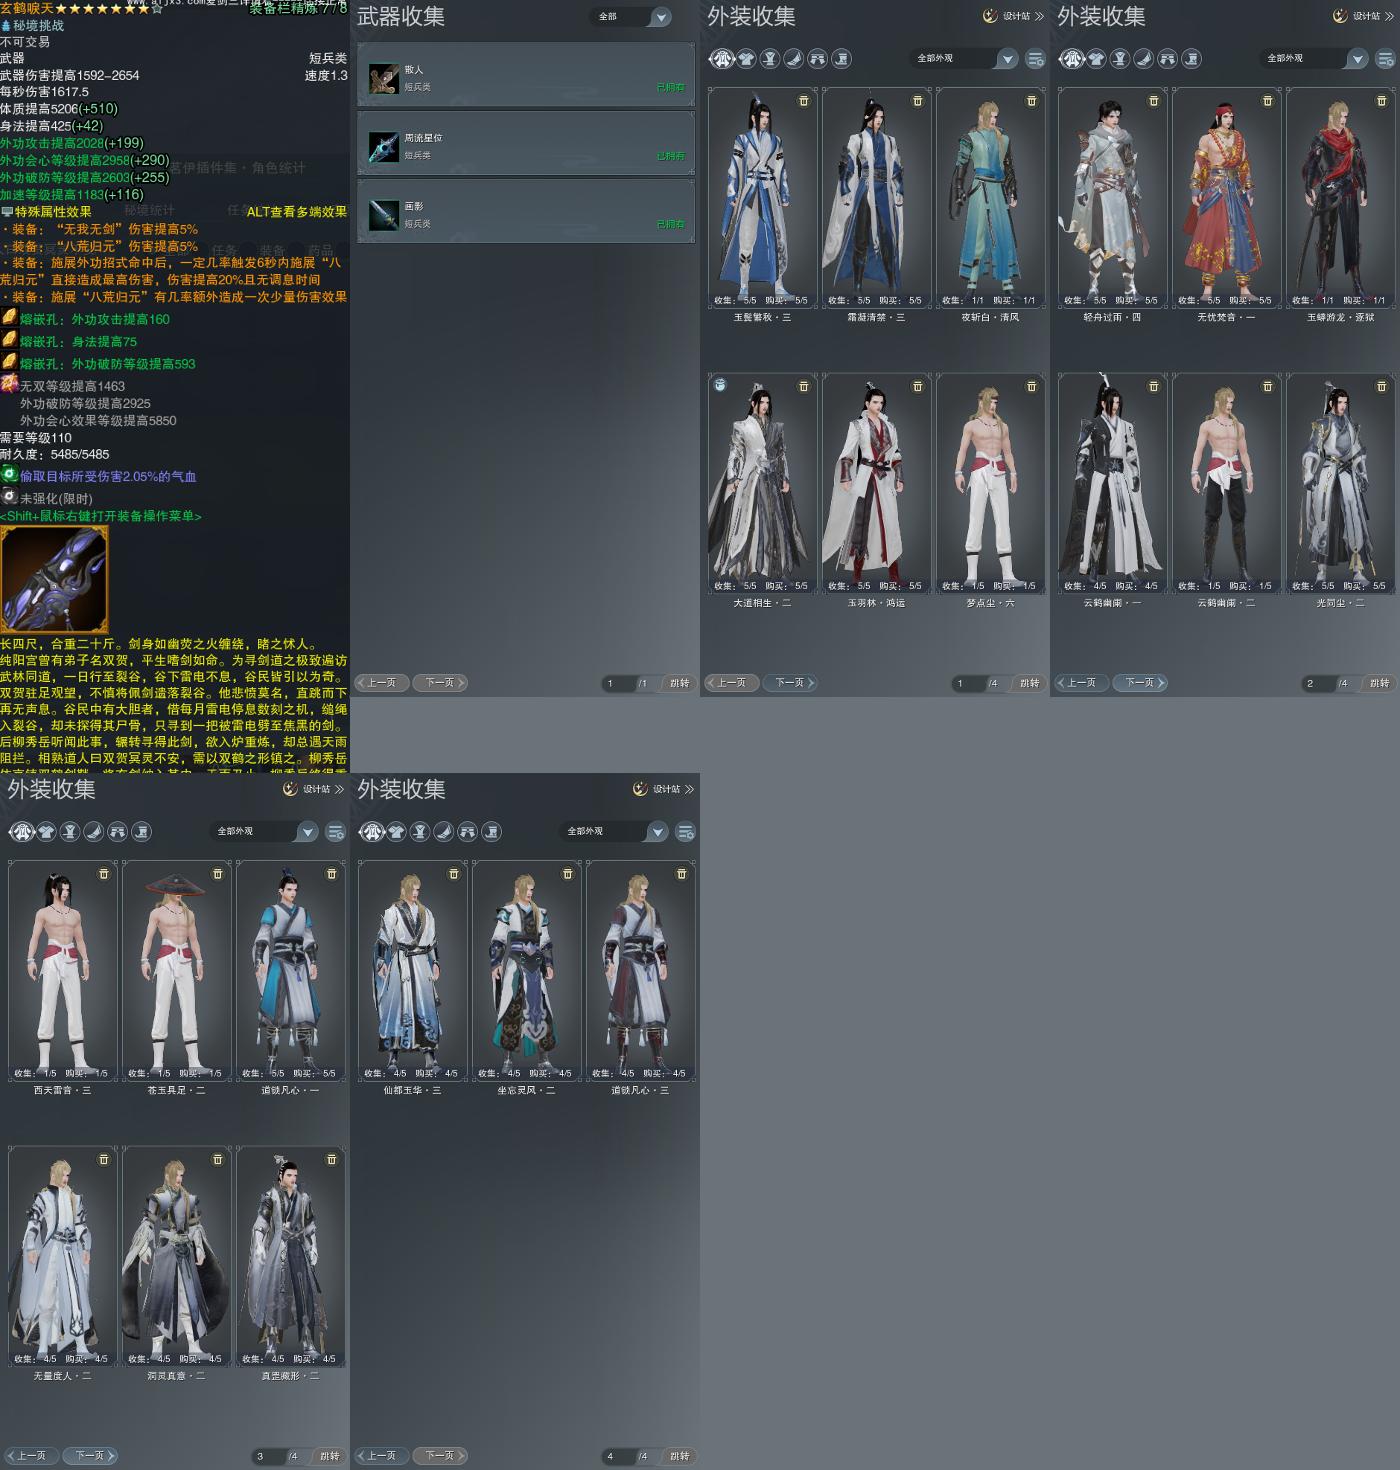Select the bracer category icon in page 2 costume panel
This screenshot has height=1470, width=1400.
click(1144, 59)
